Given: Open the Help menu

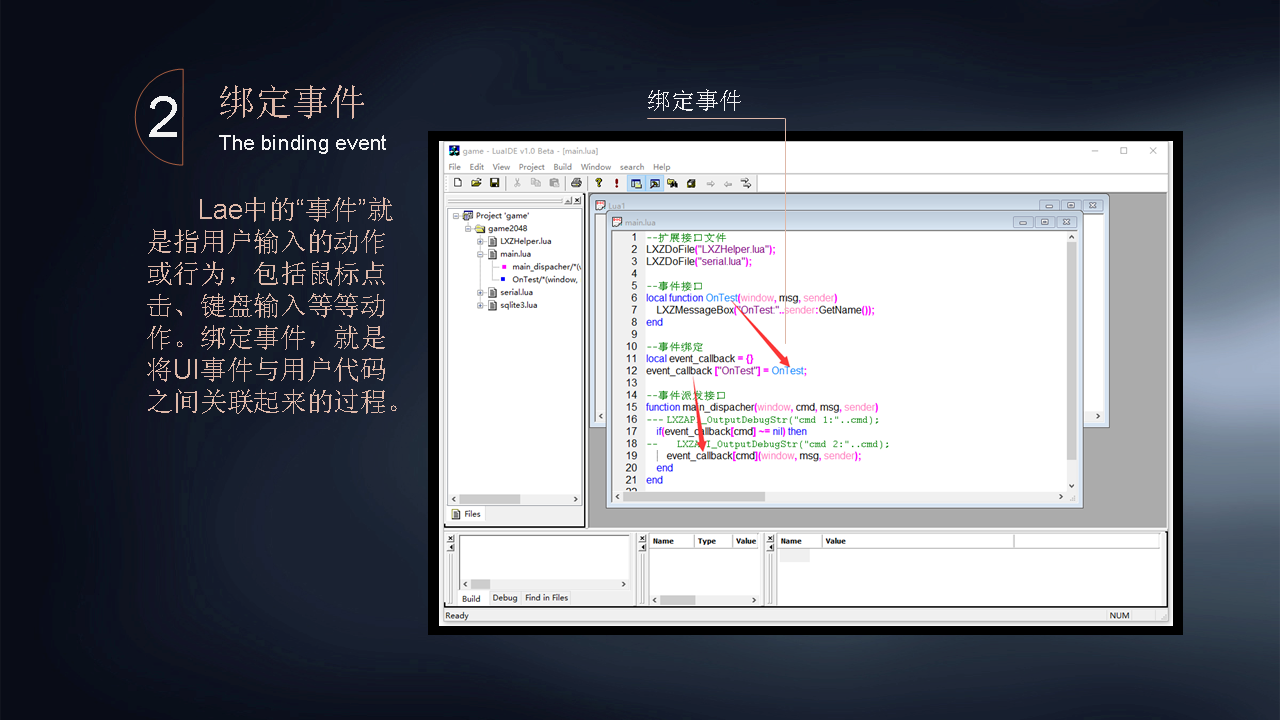Looking at the screenshot, I should [662, 167].
